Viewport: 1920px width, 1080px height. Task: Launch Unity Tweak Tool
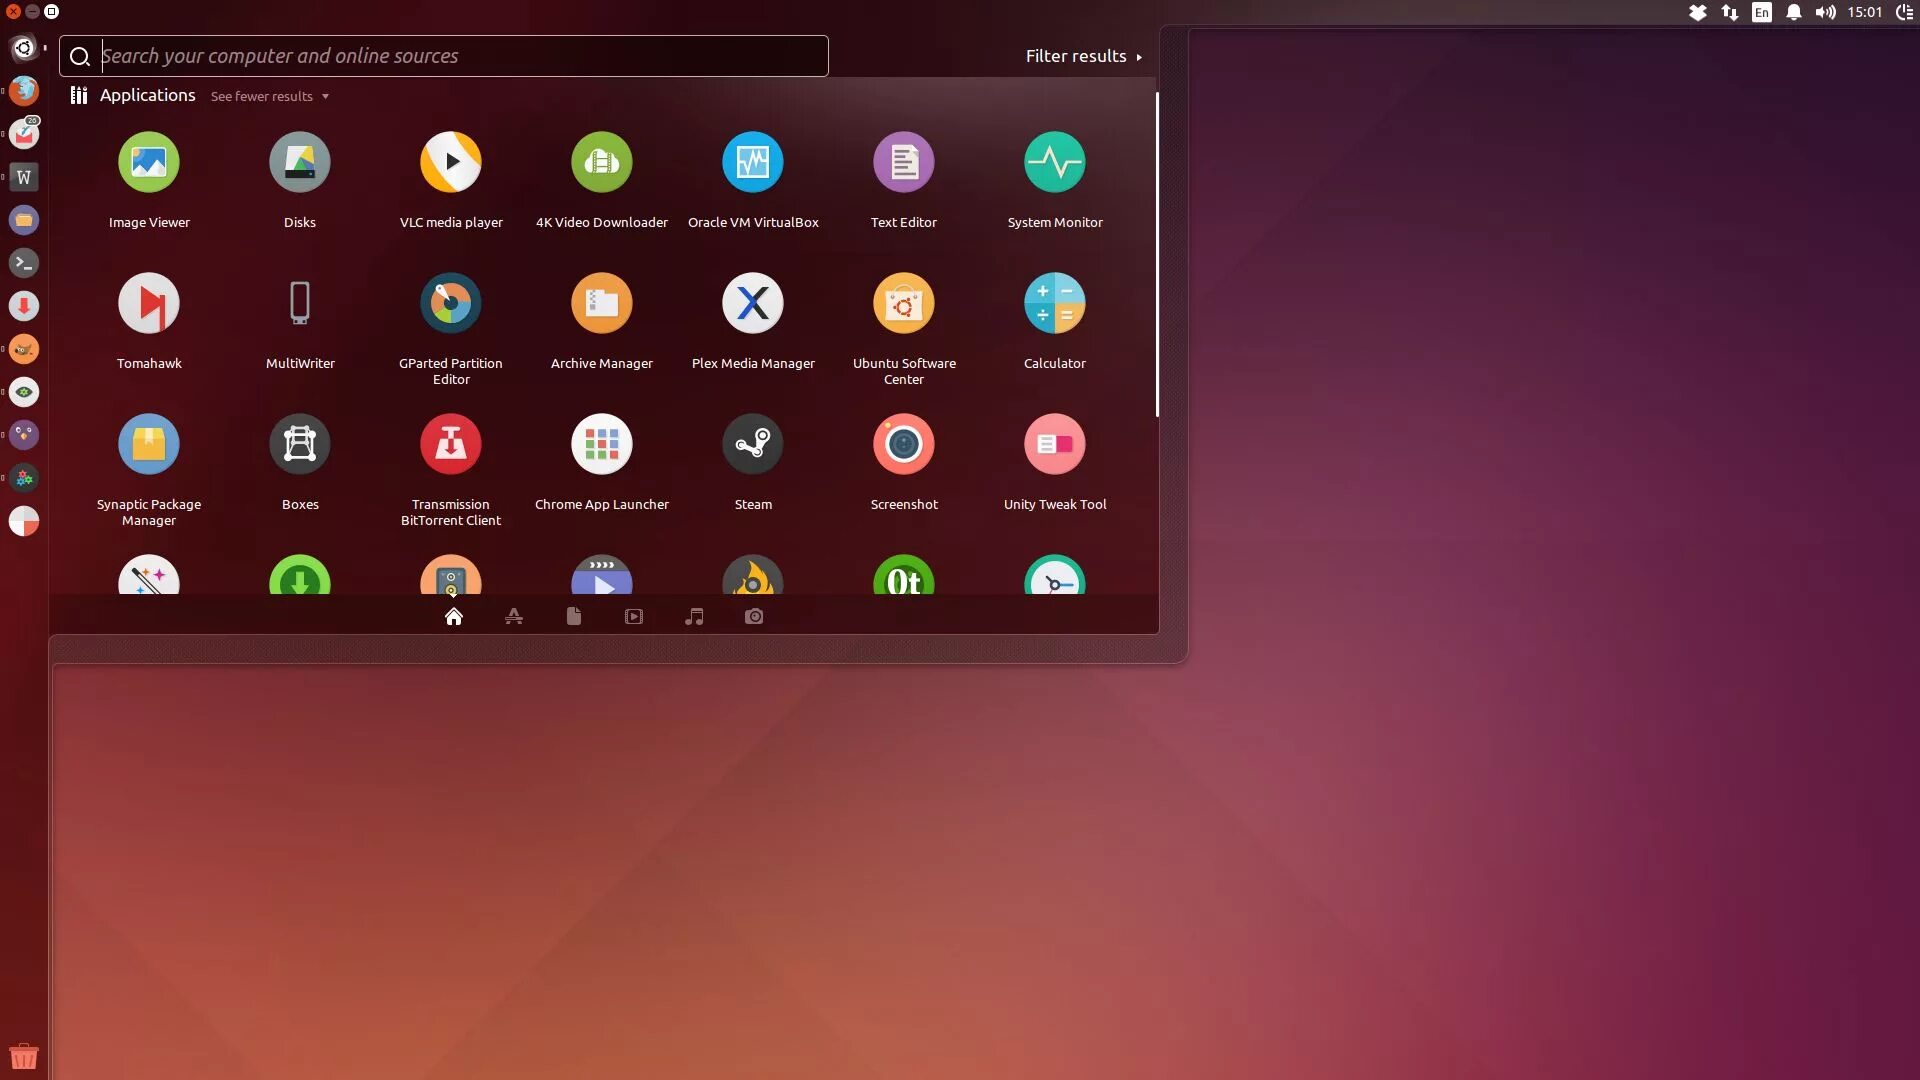pos(1054,445)
